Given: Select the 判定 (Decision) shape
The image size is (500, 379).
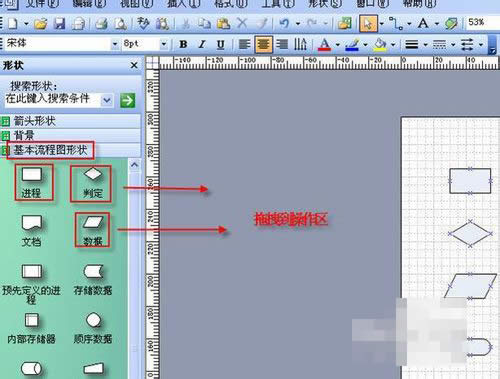Looking at the screenshot, I should 92,183.
